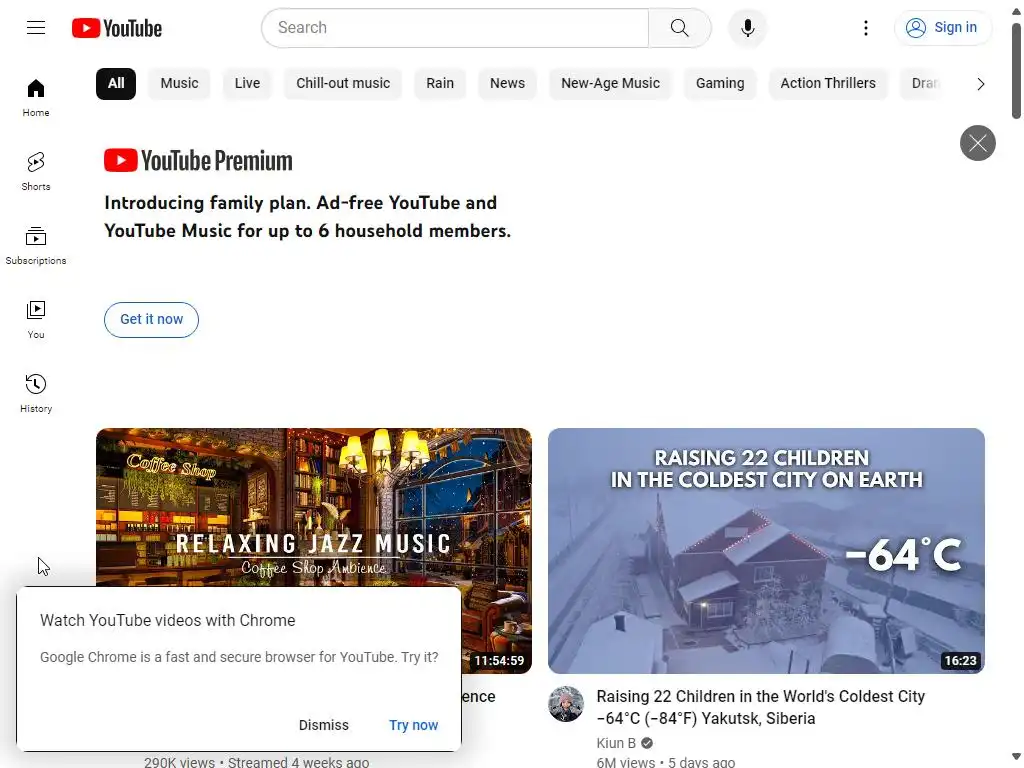1024x768 pixels.
Task: Open Relaxing Jazz Music video thumbnail
Action: coord(313,507)
